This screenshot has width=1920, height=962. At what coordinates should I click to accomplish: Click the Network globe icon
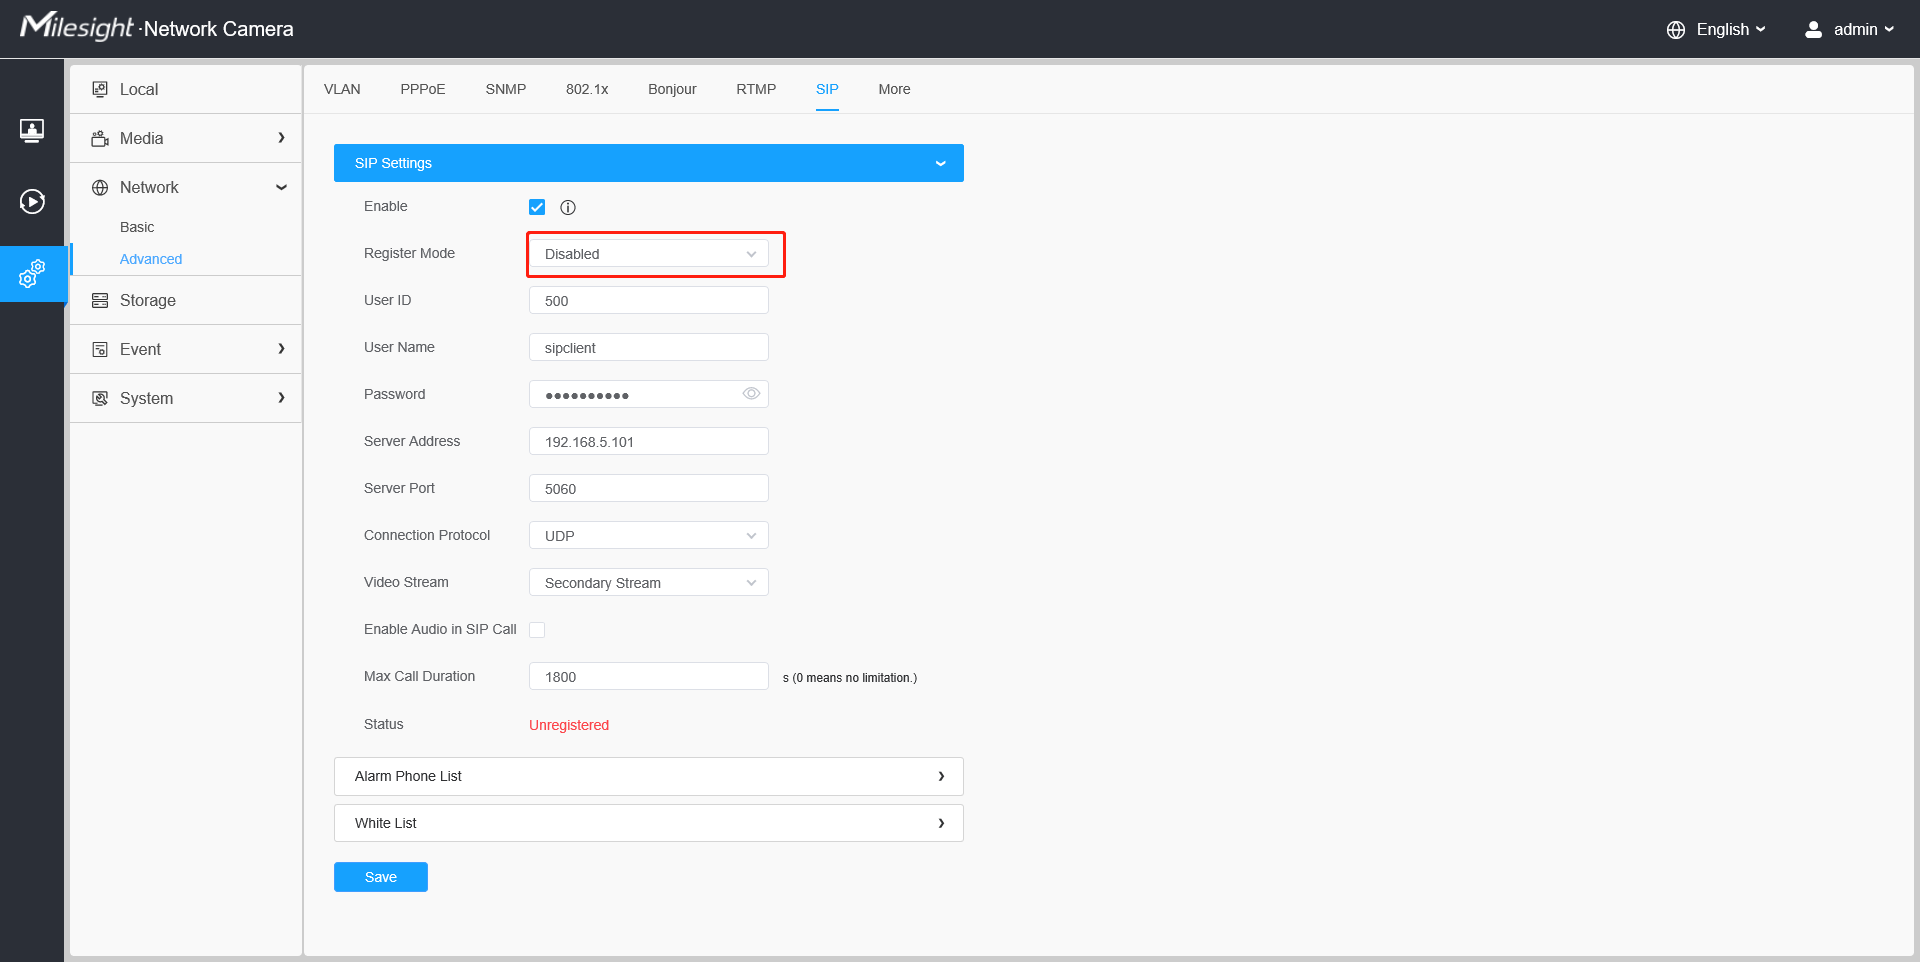tap(100, 187)
